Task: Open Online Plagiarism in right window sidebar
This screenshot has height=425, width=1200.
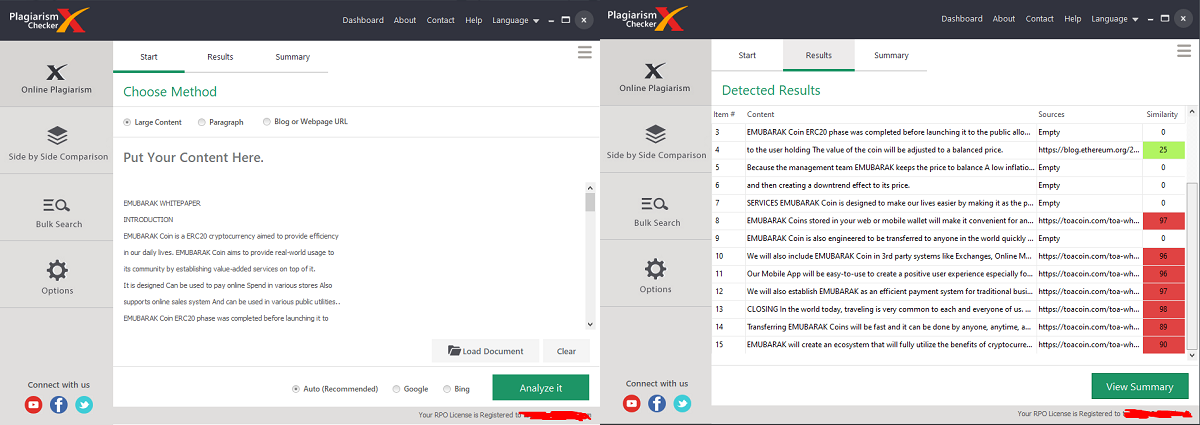Action: pyautogui.click(x=655, y=77)
